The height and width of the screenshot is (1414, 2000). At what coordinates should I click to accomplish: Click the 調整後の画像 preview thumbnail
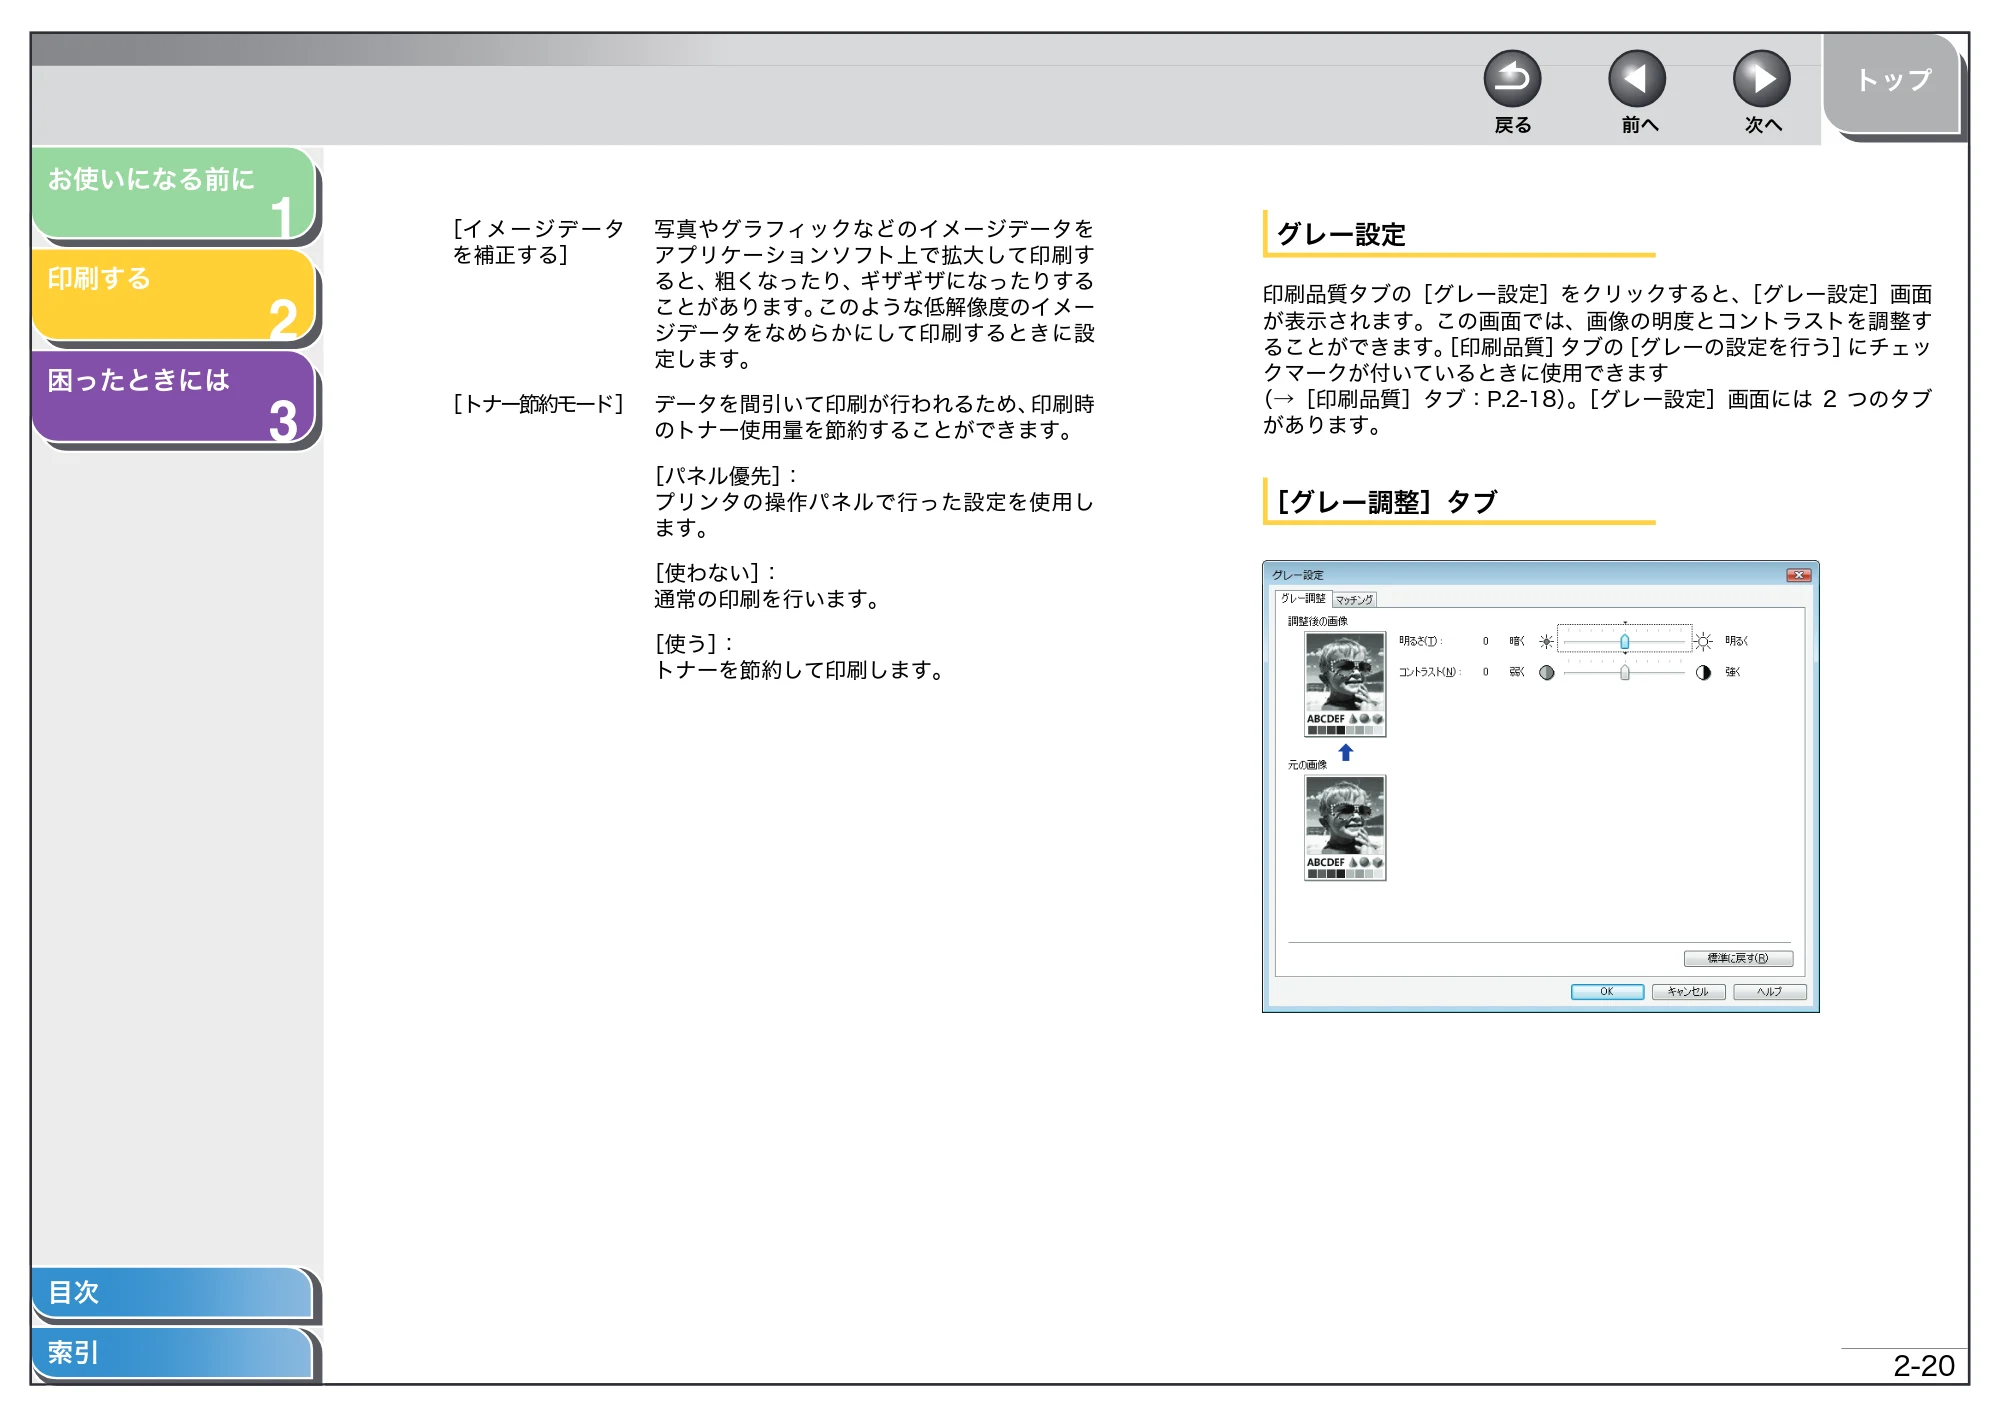click(x=1345, y=684)
